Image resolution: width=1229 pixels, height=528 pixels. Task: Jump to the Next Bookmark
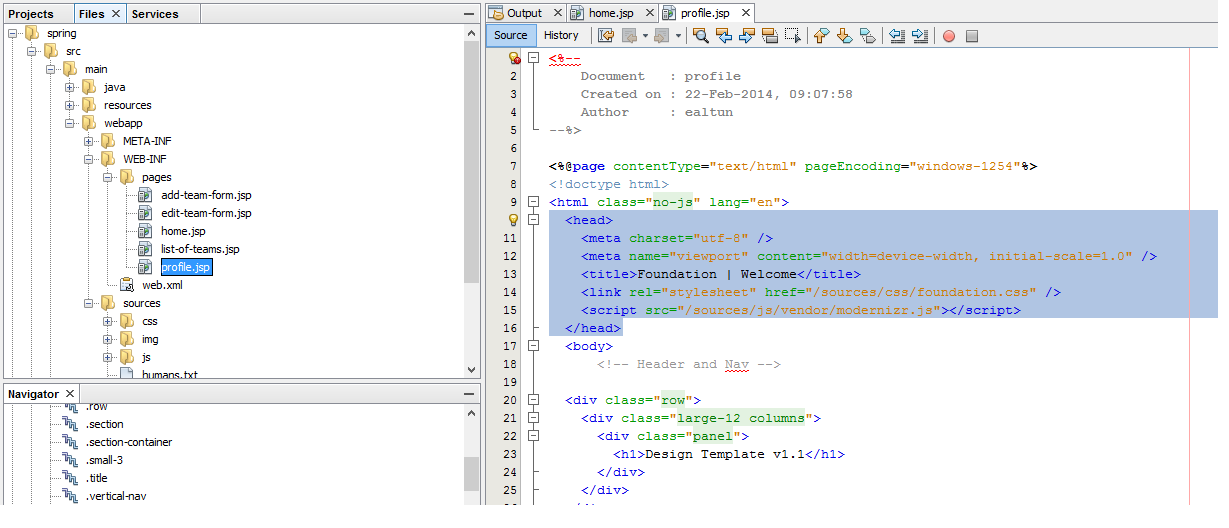point(845,36)
